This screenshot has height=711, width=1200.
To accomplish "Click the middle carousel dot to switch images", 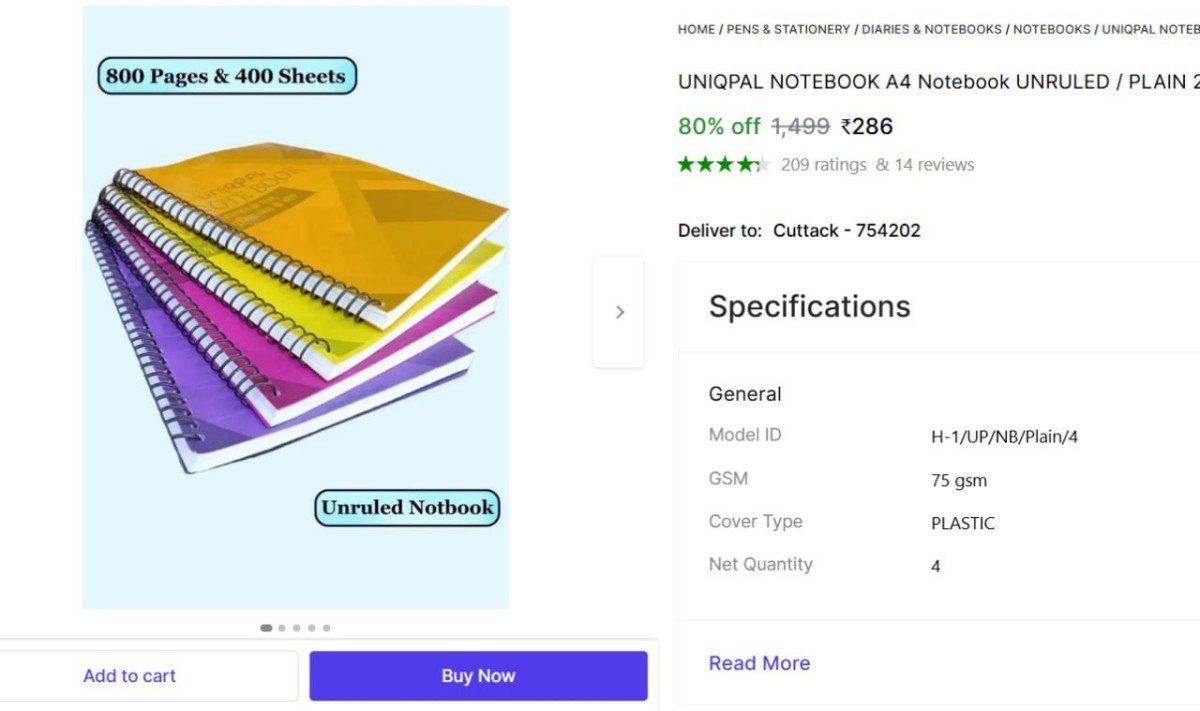I will tap(296, 628).
